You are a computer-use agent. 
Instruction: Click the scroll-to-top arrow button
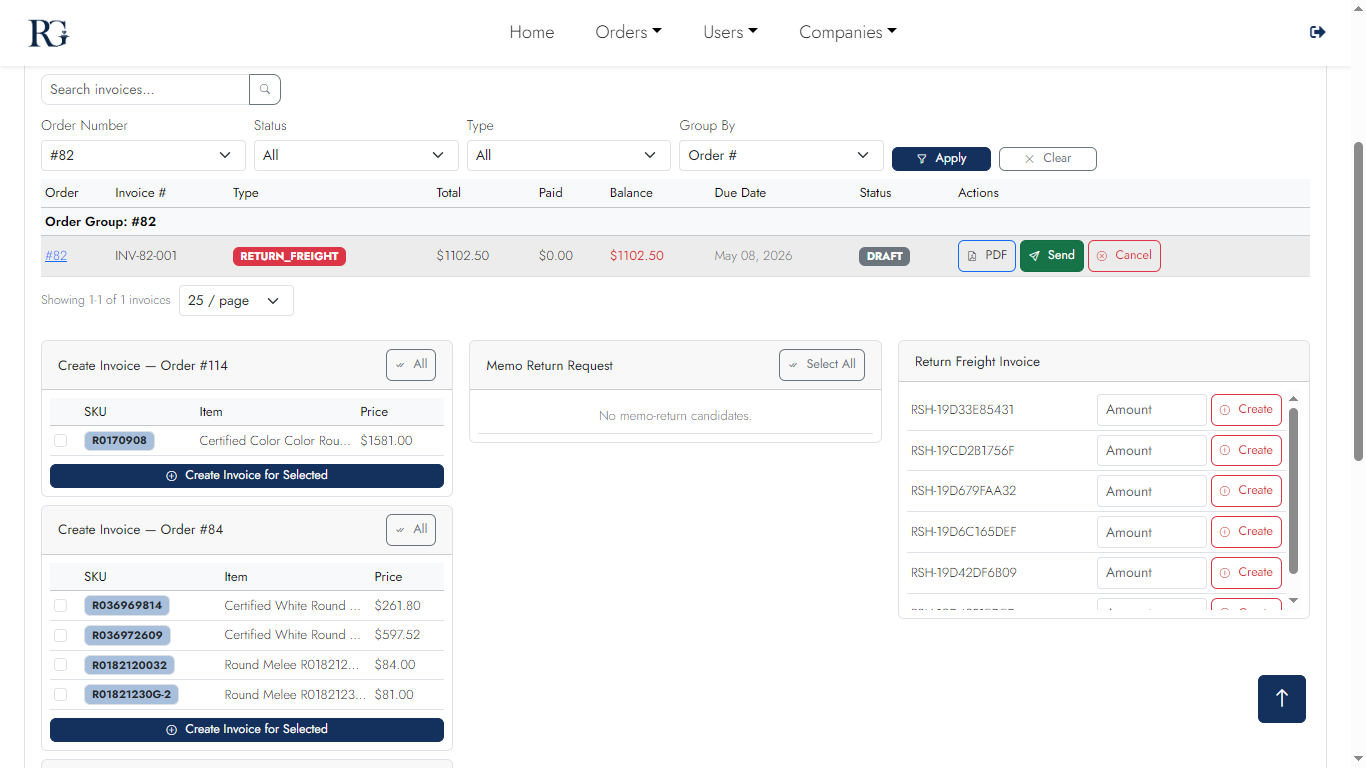click(1281, 698)
